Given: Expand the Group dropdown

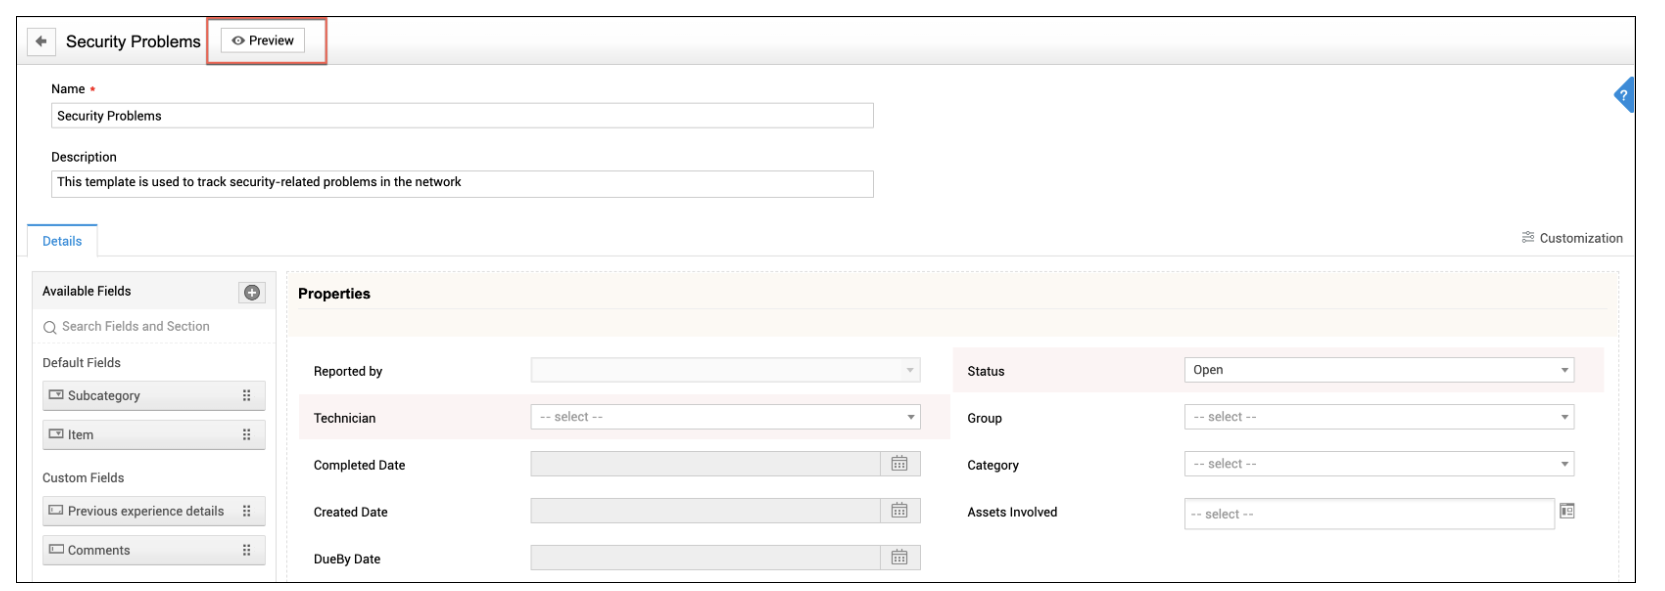Looking at the screenshot, I should click(x=1378, y=417).
